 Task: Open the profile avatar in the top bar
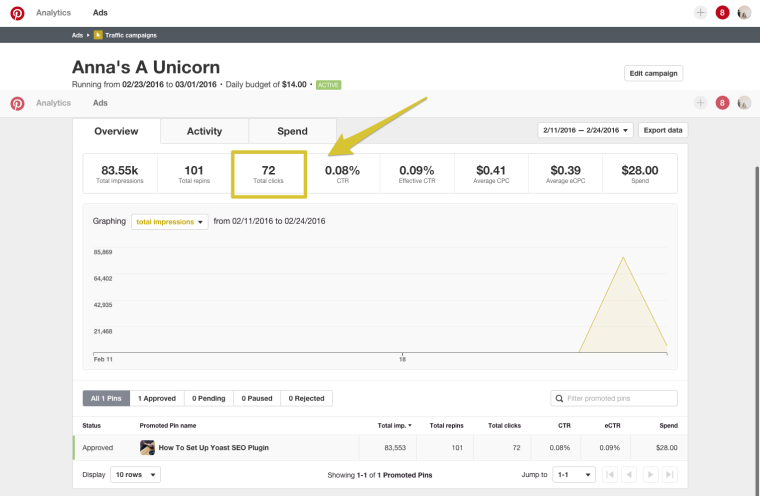tap(744, 13)
